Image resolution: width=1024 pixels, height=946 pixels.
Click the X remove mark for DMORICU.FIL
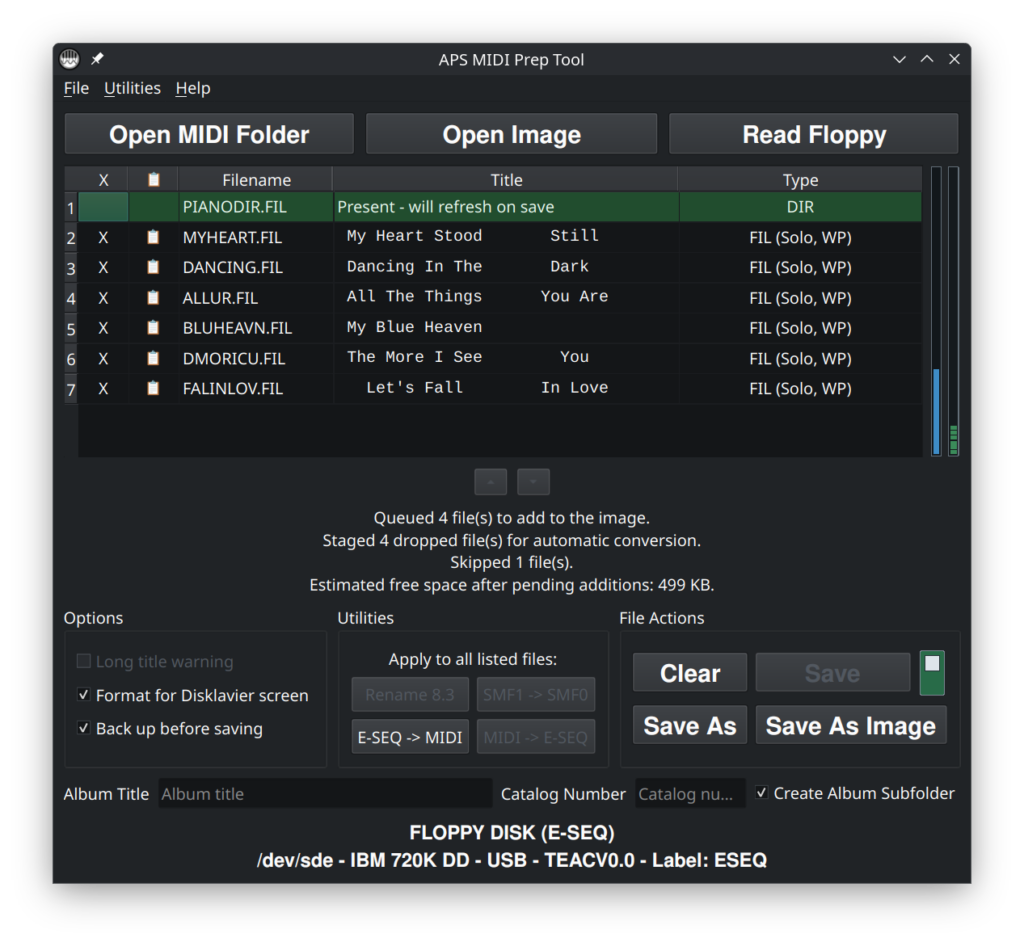103,358
